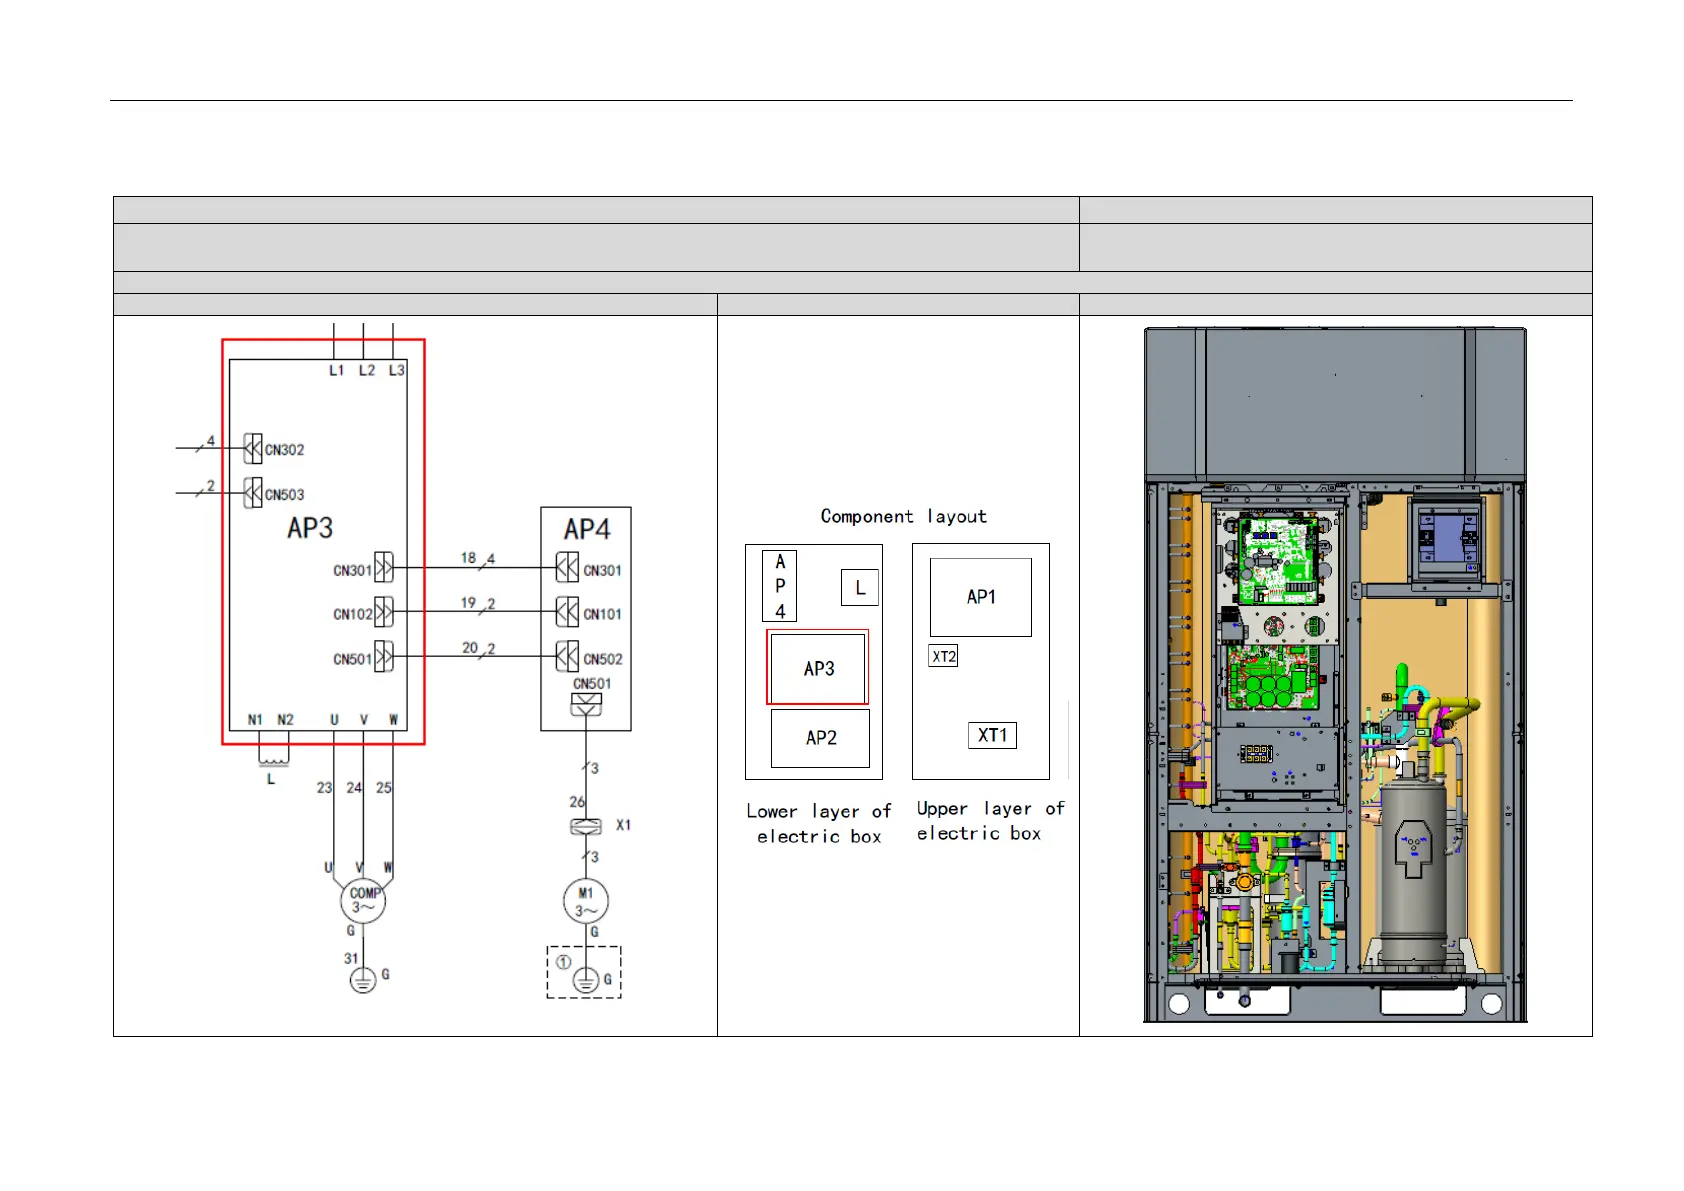Click the N2 terminal label

(285, 720)
